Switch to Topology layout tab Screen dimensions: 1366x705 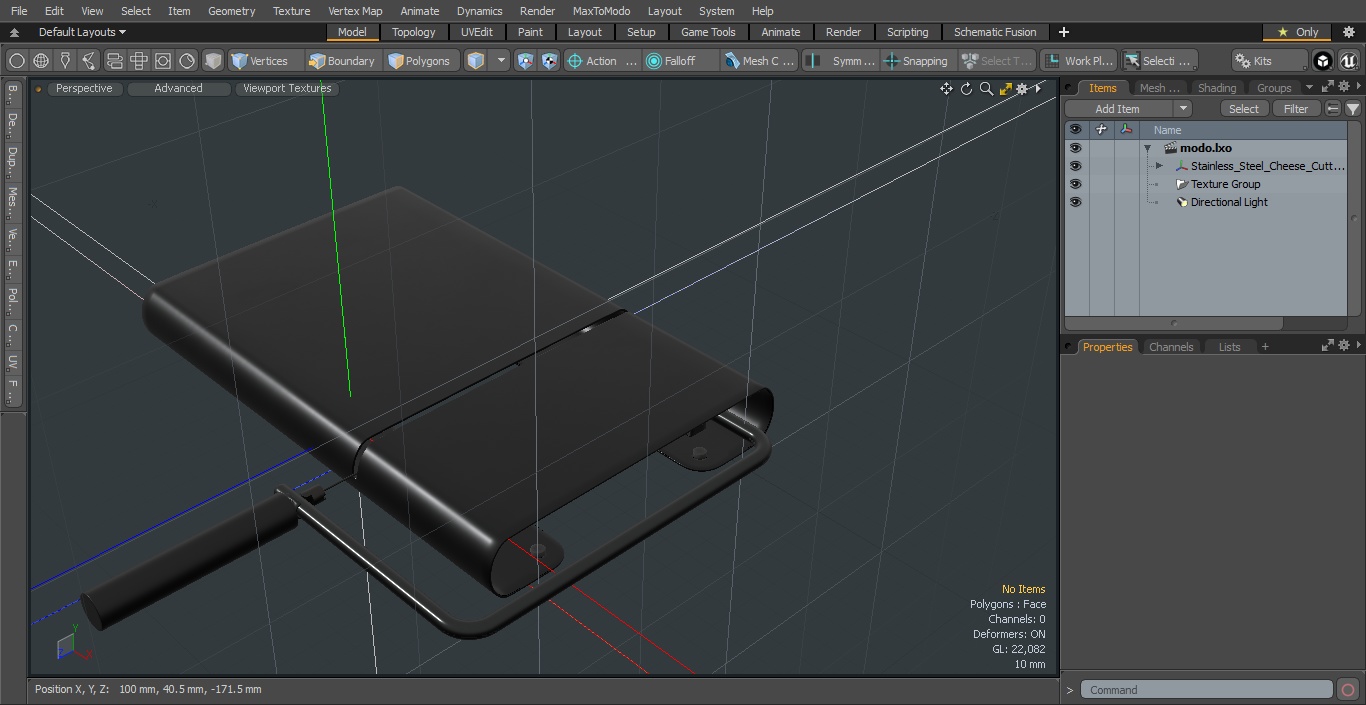point(414,32)
